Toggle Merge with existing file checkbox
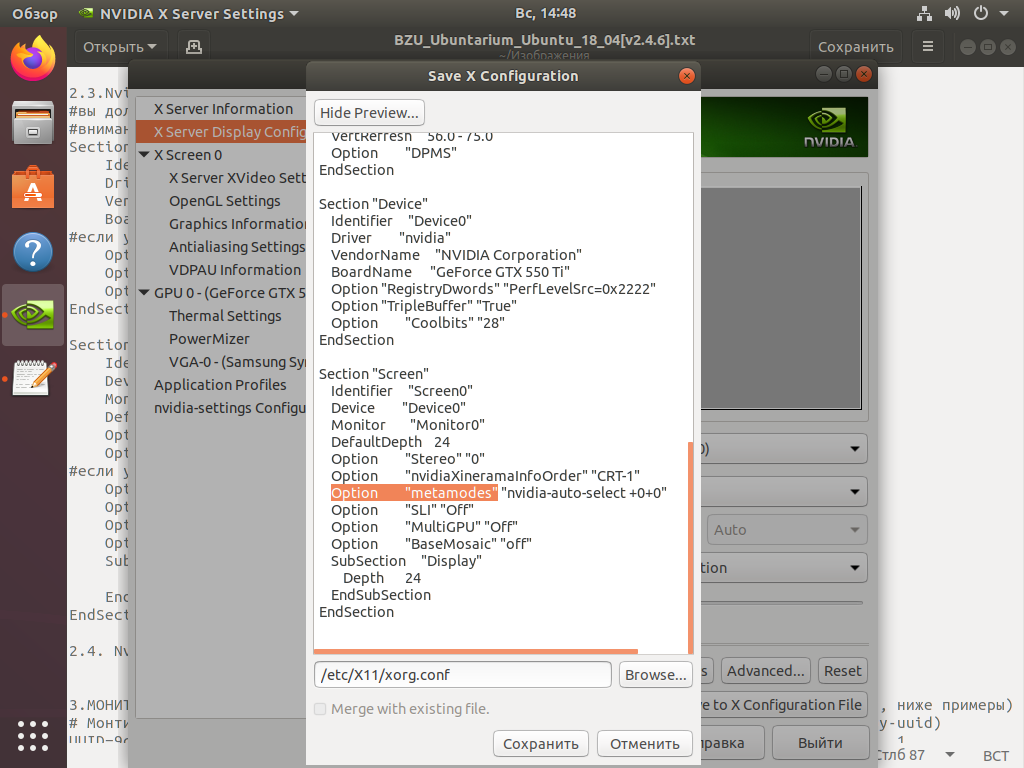This screenshot has height=768, width=1024. (x=320, y=709)
